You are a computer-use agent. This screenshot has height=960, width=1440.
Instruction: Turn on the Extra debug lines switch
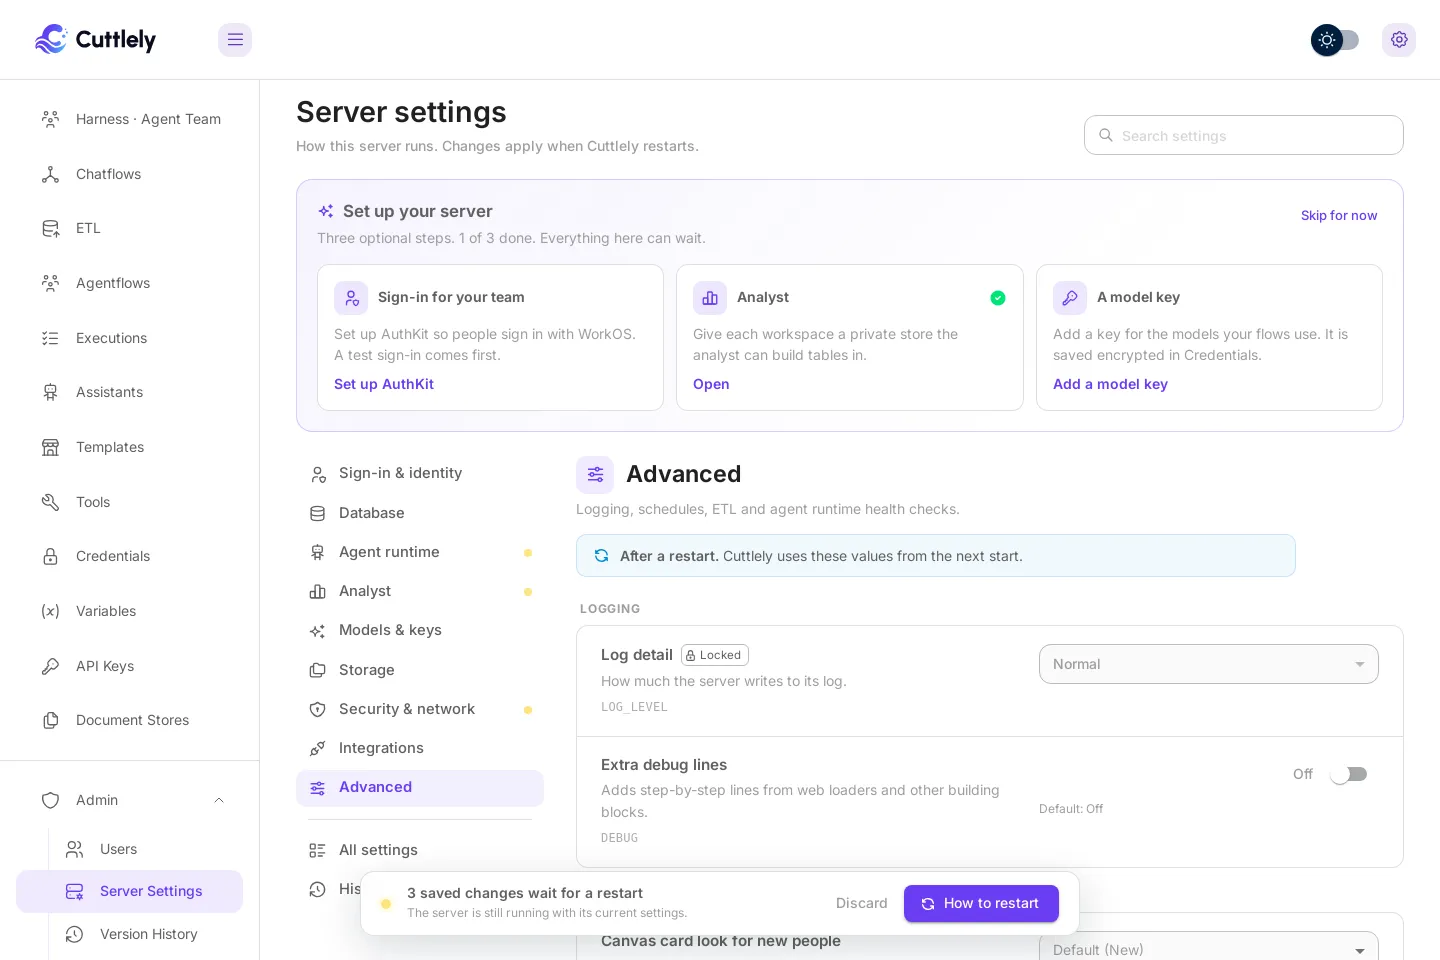[1348, 774]
